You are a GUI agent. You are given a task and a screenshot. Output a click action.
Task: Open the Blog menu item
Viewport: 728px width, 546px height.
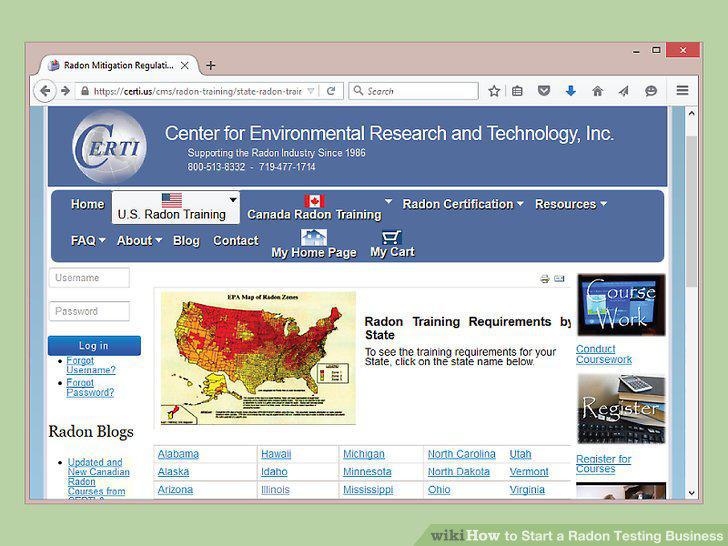pyautogui.click(x=186, y=240)
